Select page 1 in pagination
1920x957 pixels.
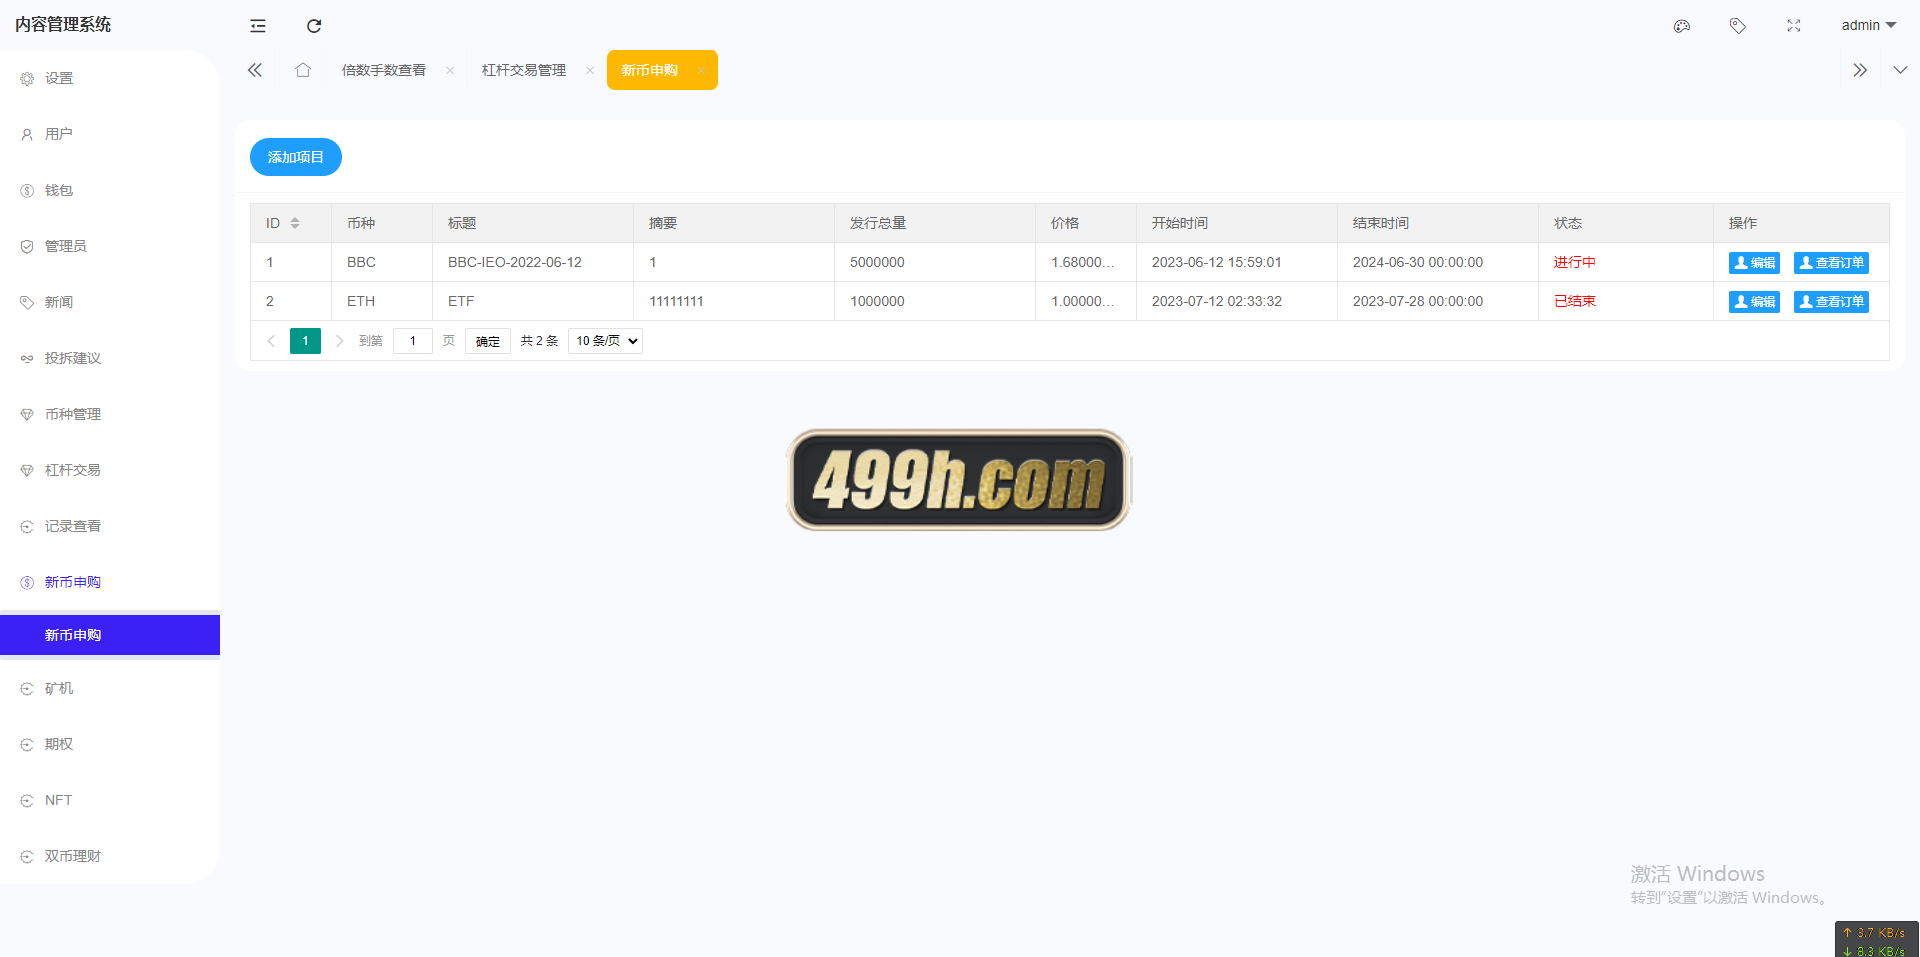(x=305, y=341)
